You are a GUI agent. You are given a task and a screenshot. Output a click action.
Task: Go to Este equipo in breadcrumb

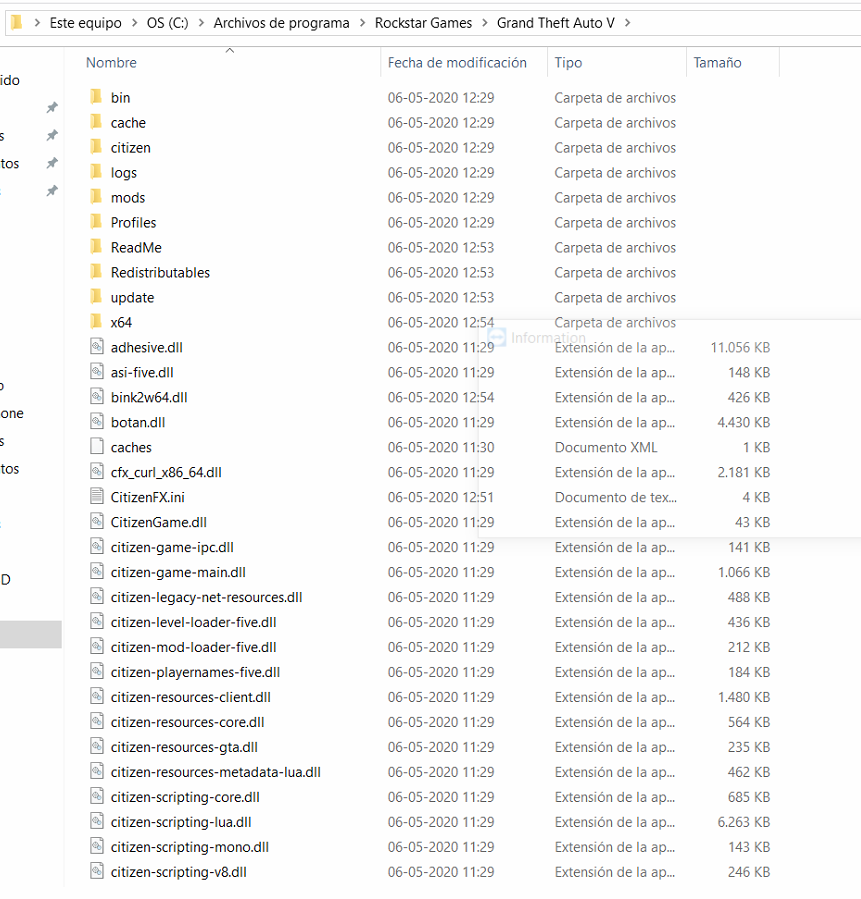coord(85,23)
